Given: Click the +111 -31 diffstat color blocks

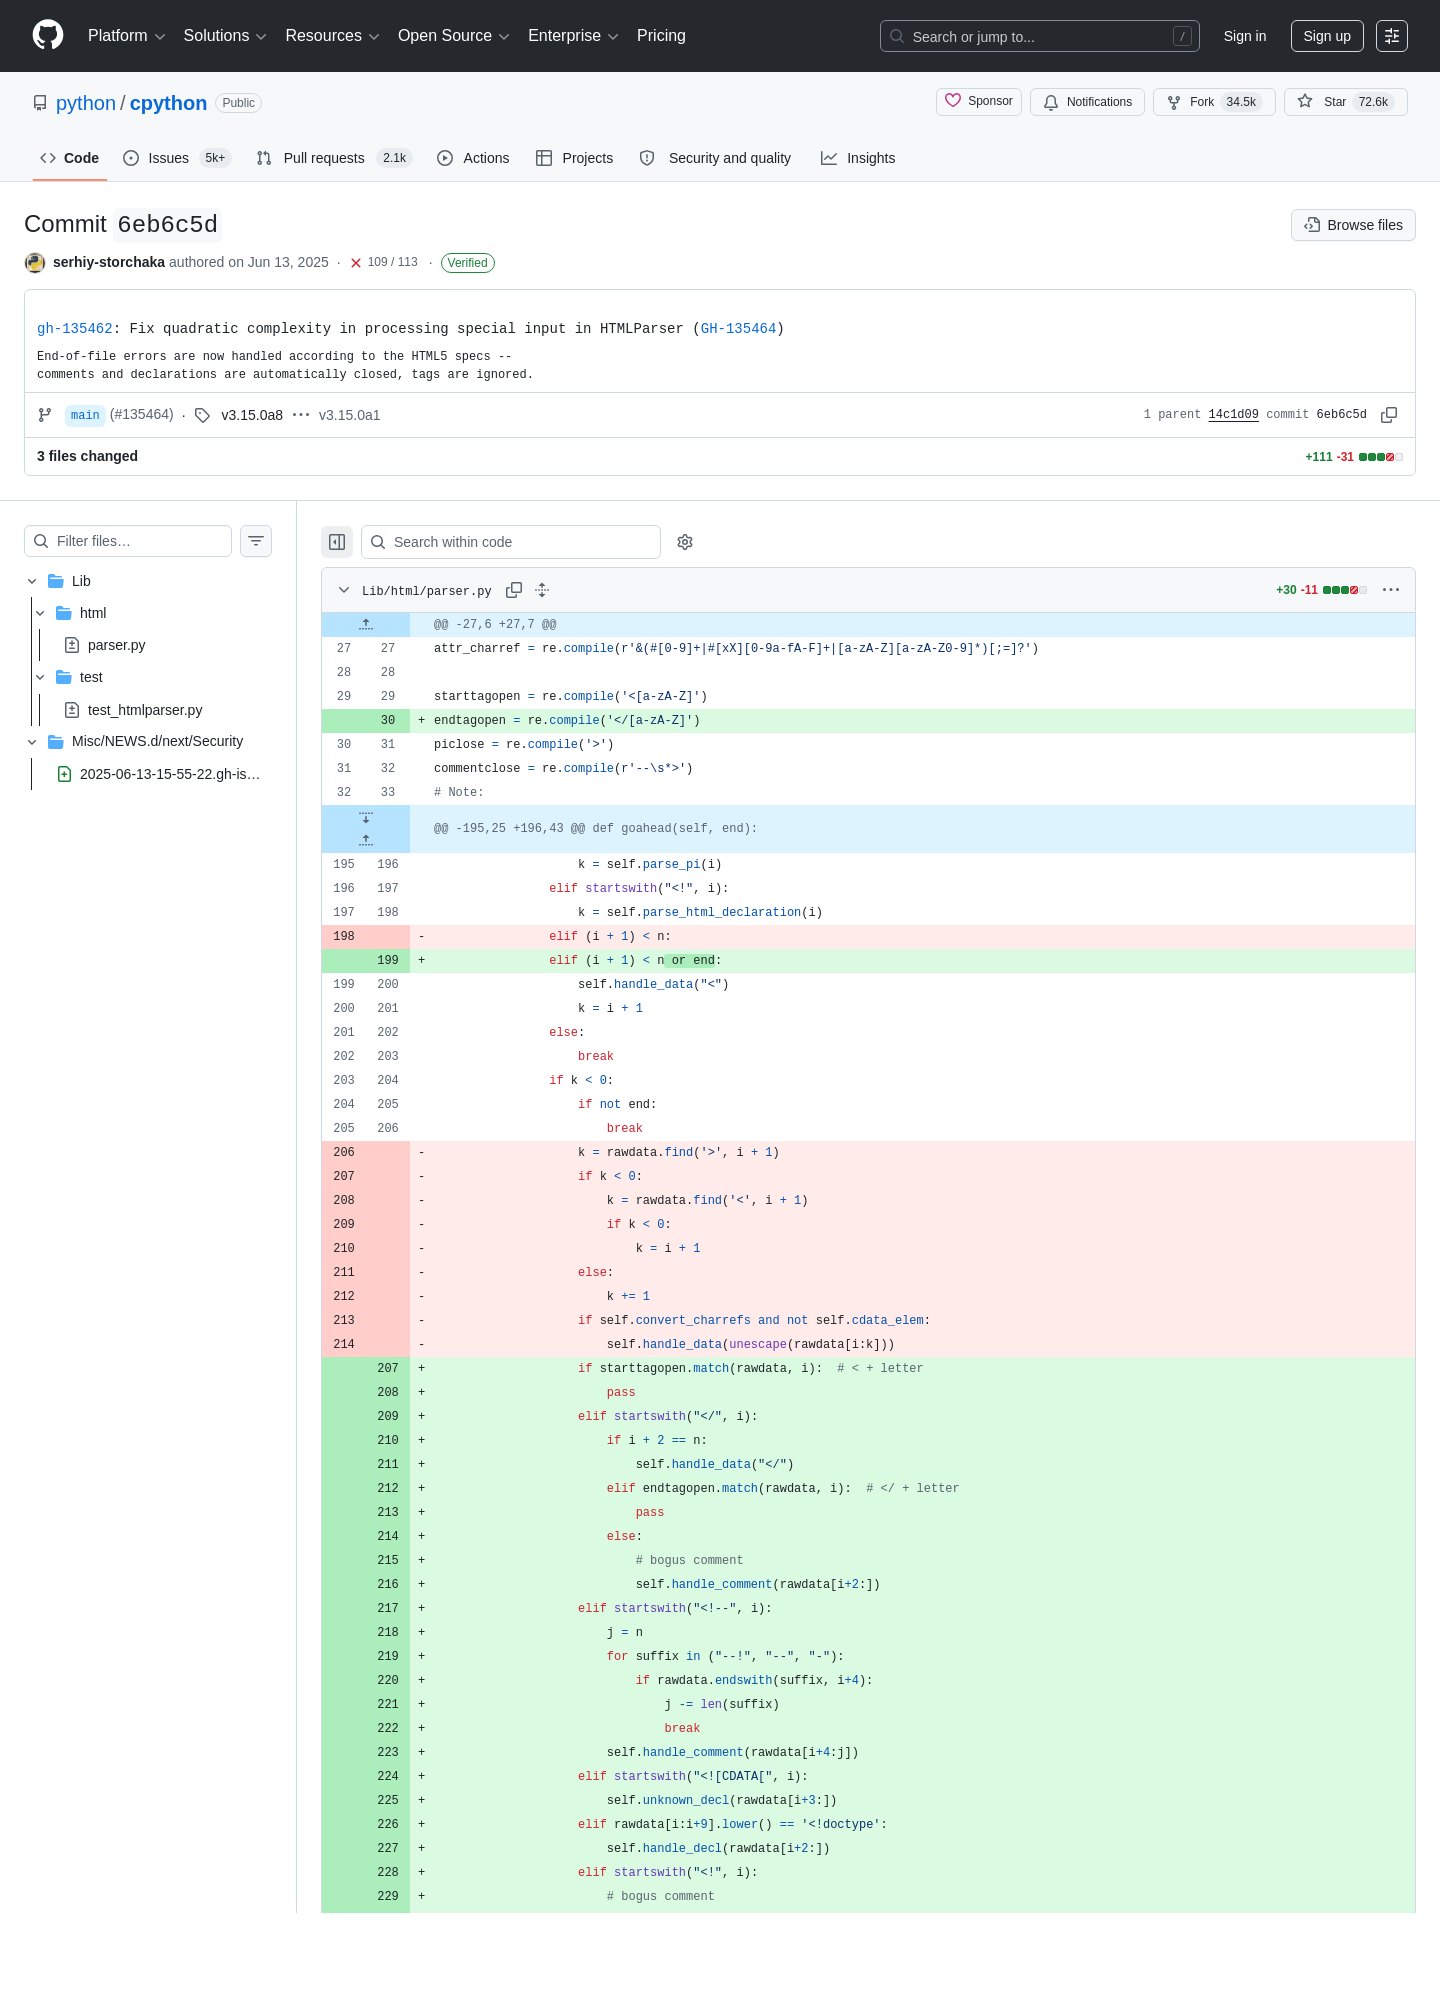Looking at the screenshot, I should tap(1381, 457).
